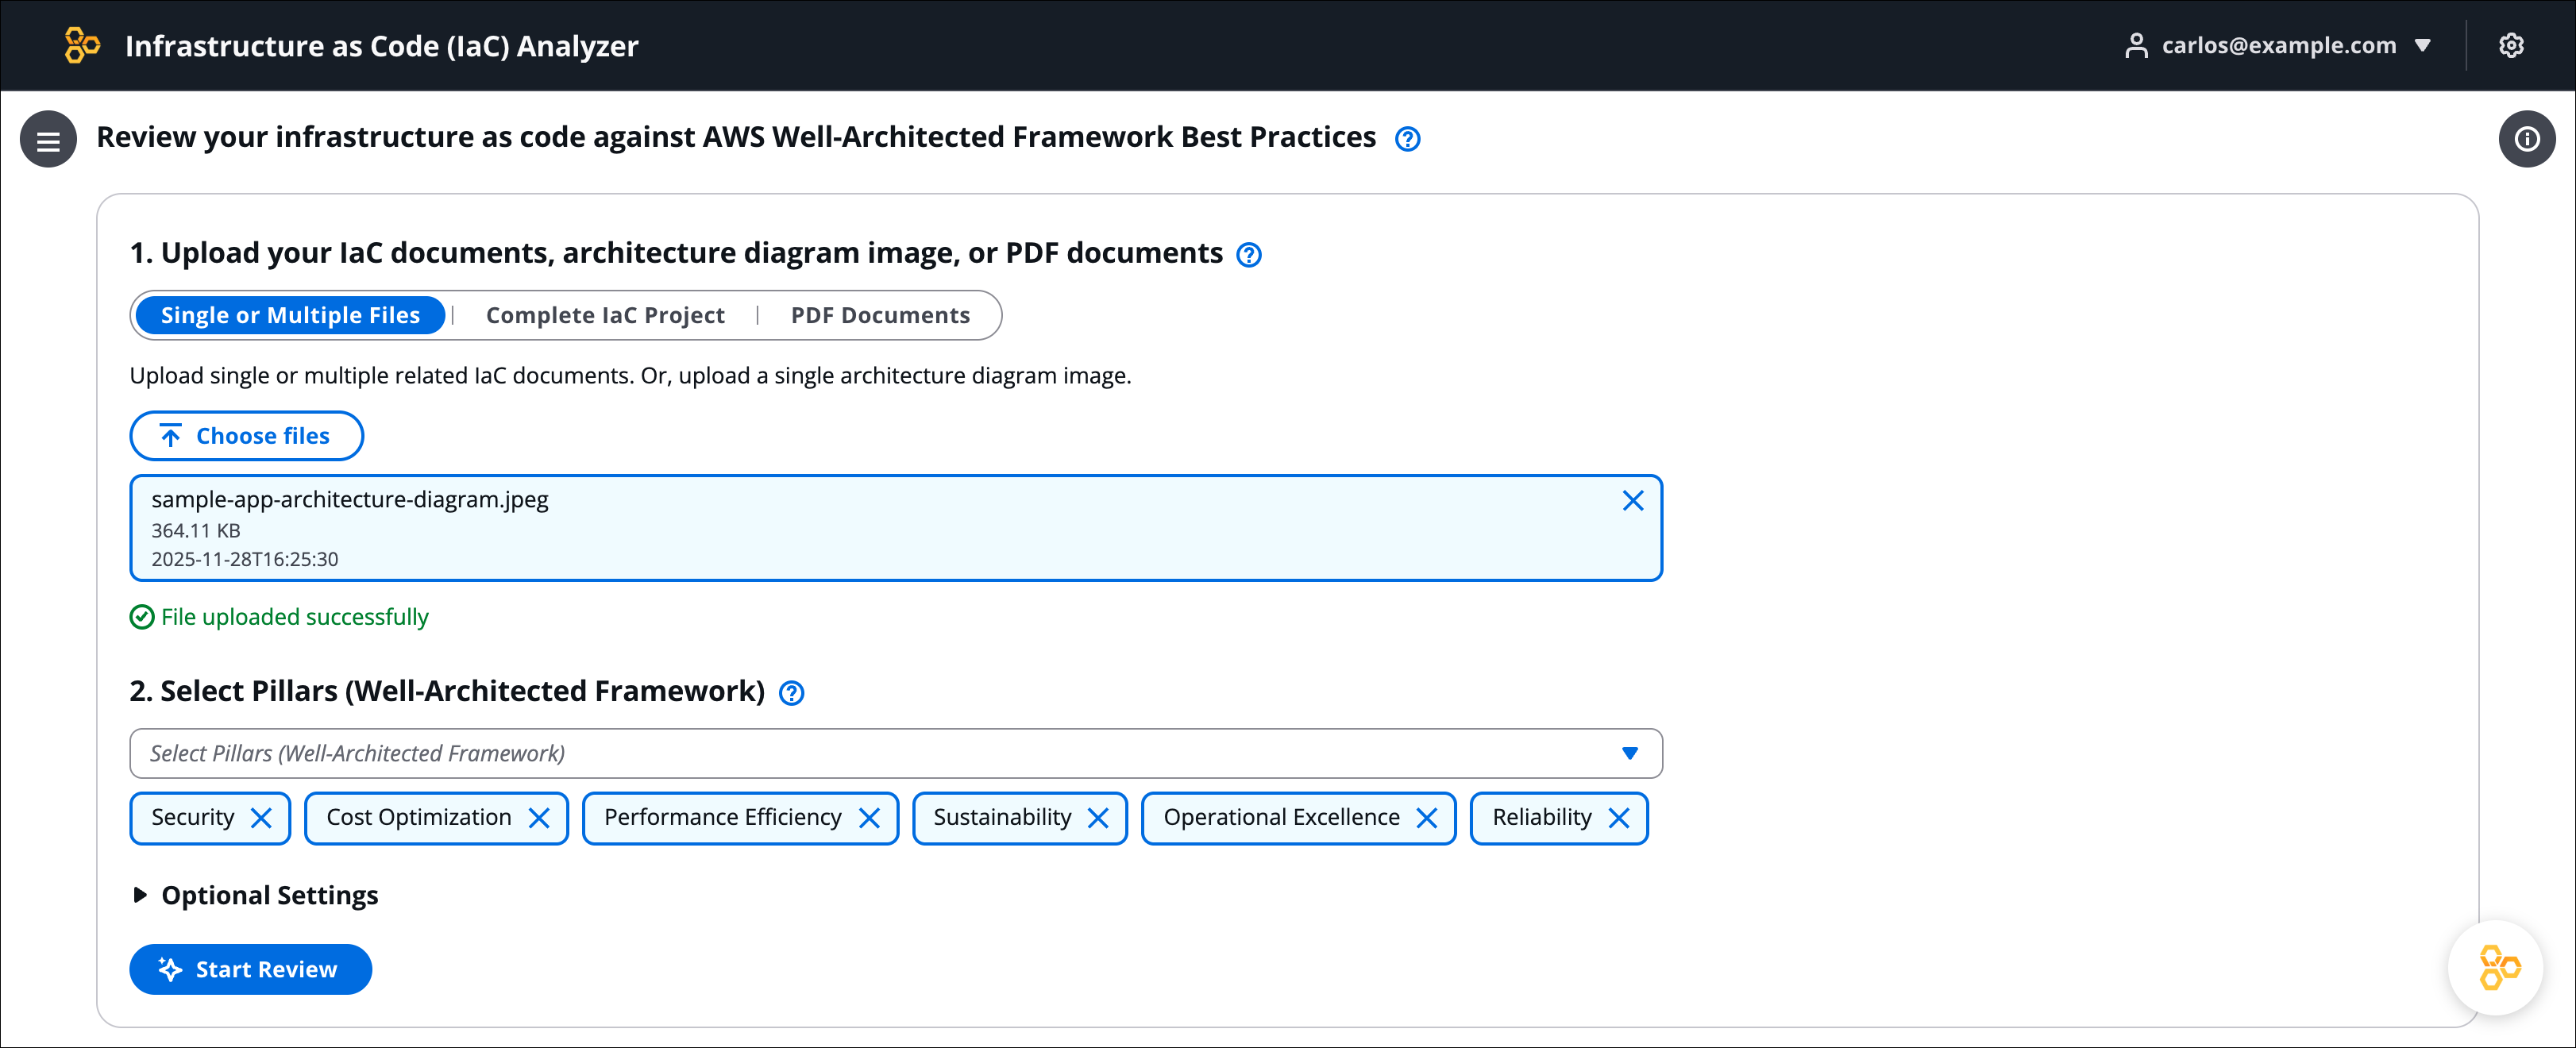Remove the sample-app-architecture-diagram.jpeg file
The height and width of the screenshot is (1048, 2576).
pyautogui.click(x=1632, y=500)
